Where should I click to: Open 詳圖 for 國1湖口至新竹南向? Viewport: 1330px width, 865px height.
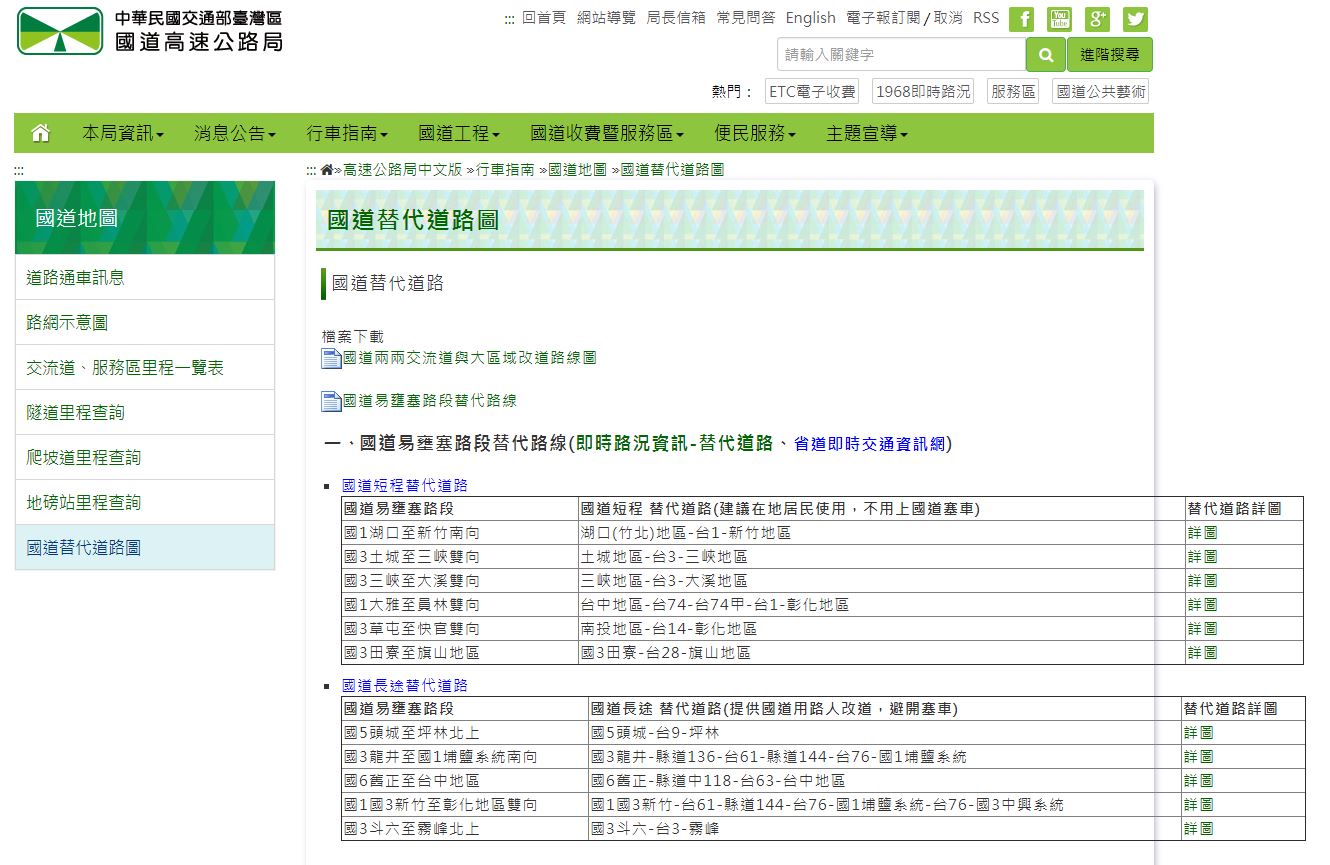[1202, 533]
